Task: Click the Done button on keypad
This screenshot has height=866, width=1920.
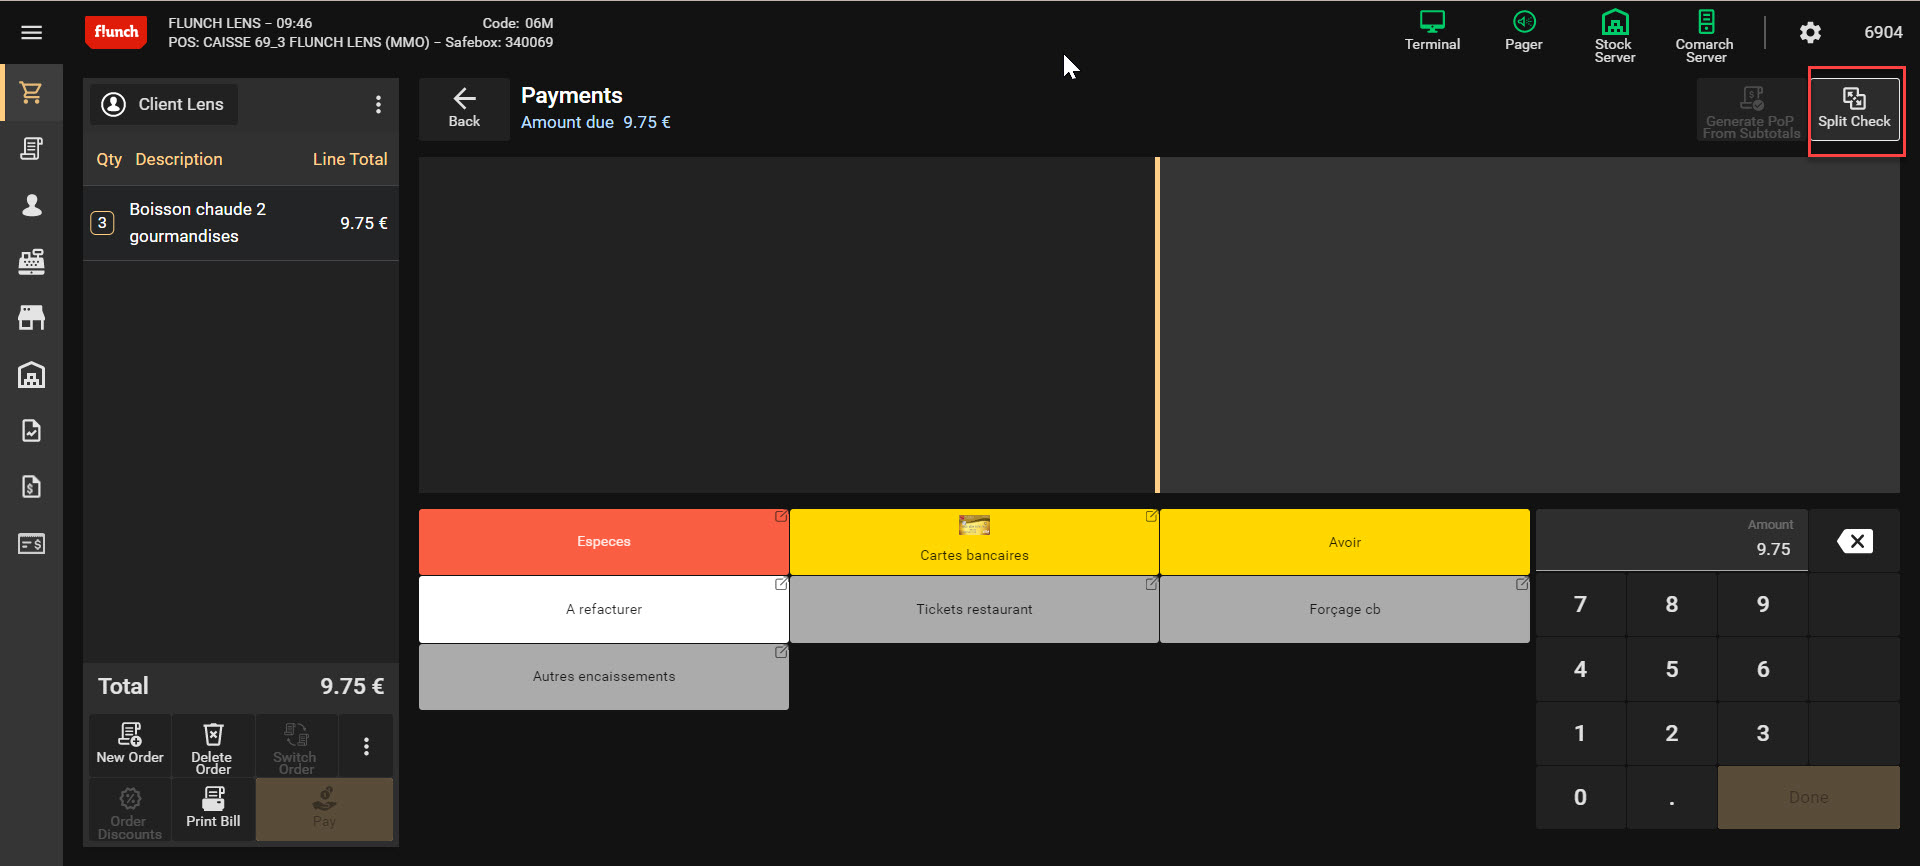Action: (x=1809, y=797)
